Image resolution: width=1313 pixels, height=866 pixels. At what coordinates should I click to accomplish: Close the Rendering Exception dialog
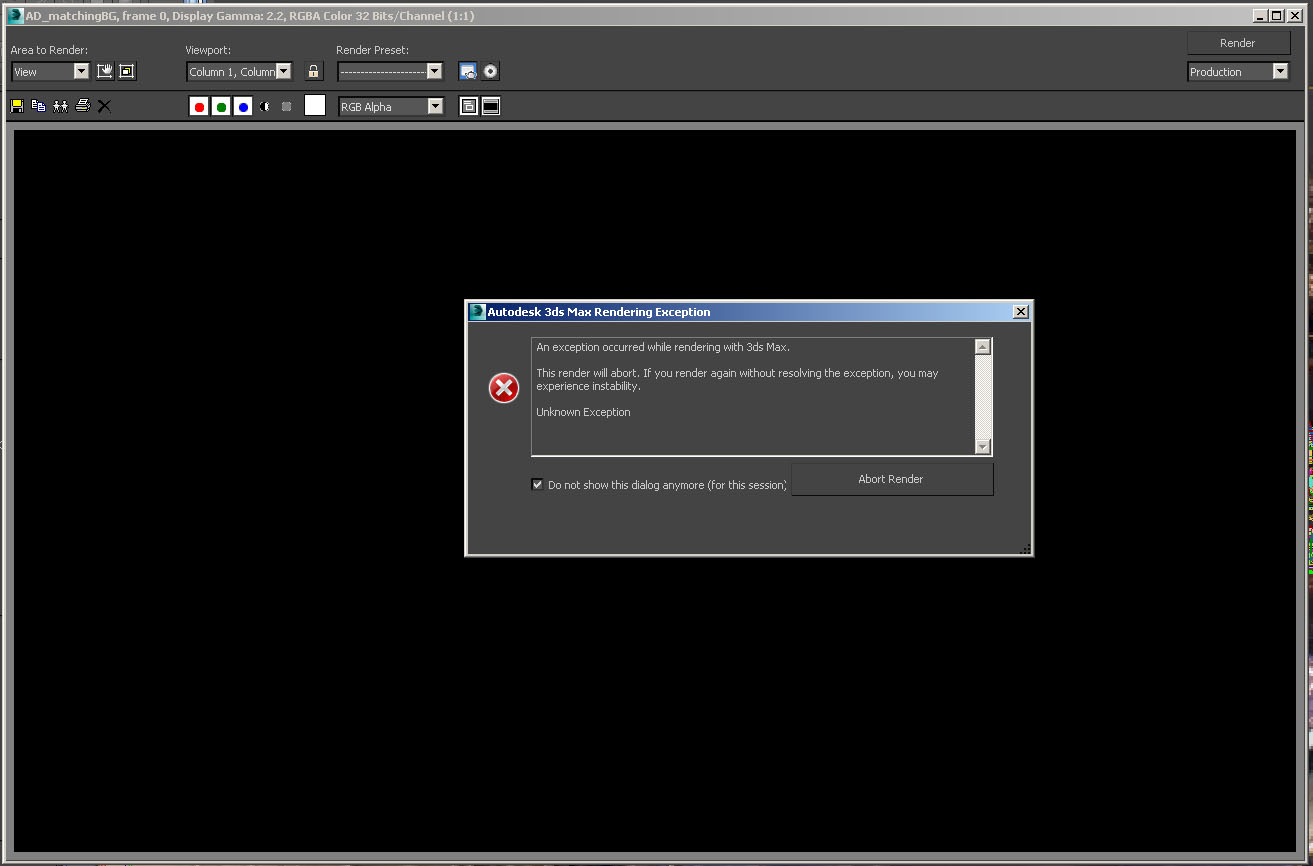point(1021,312)
